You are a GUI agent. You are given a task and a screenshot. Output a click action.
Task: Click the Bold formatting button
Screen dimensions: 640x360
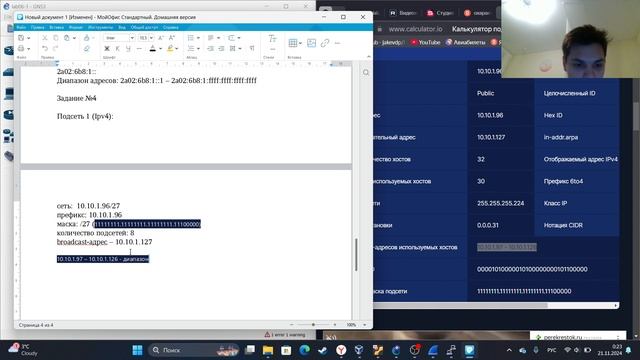107,49
